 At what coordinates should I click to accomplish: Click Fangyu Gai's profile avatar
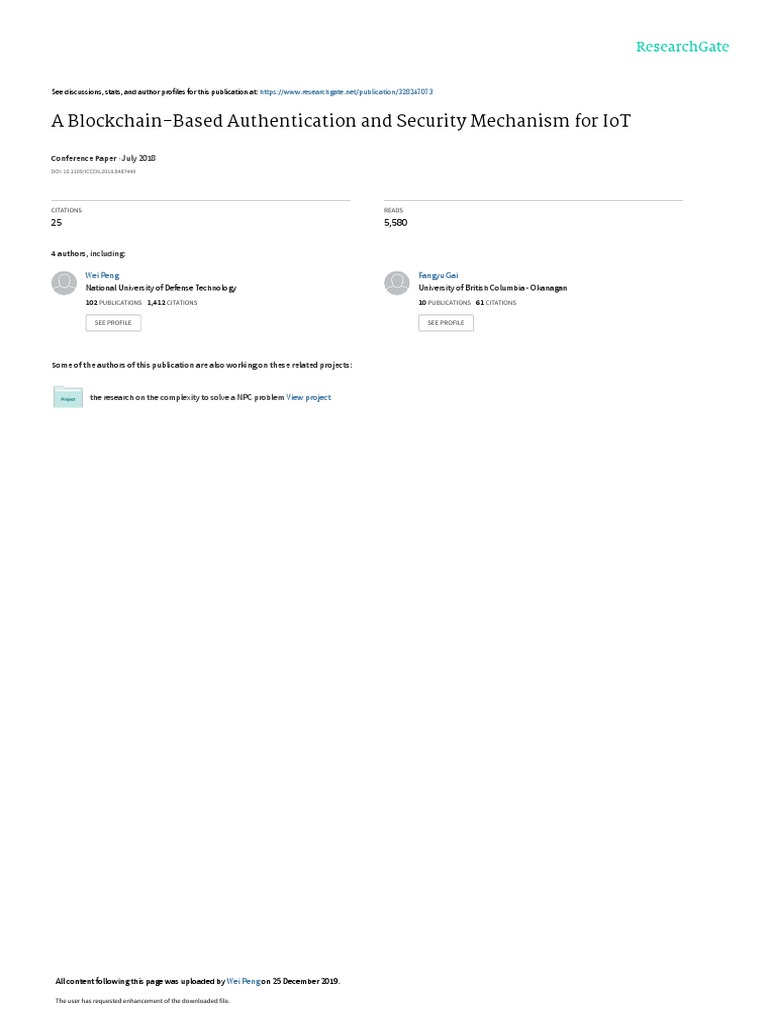tap(396, 283)
